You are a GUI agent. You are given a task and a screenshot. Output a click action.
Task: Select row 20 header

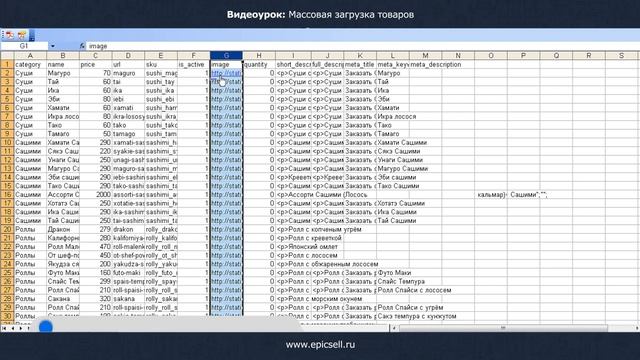[x=7, y=229]
